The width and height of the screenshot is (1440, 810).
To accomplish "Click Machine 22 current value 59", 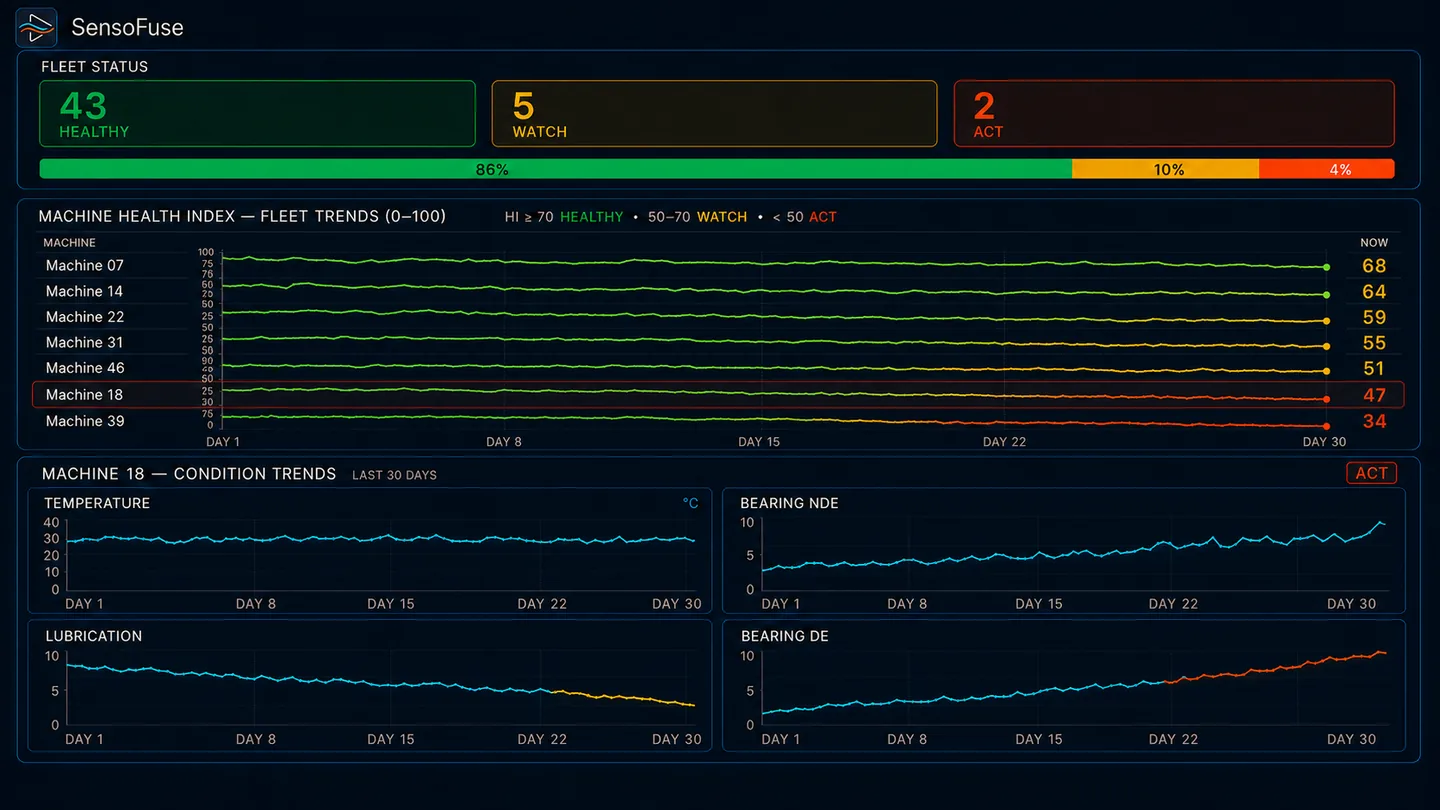I will [x=1374, y=318].
